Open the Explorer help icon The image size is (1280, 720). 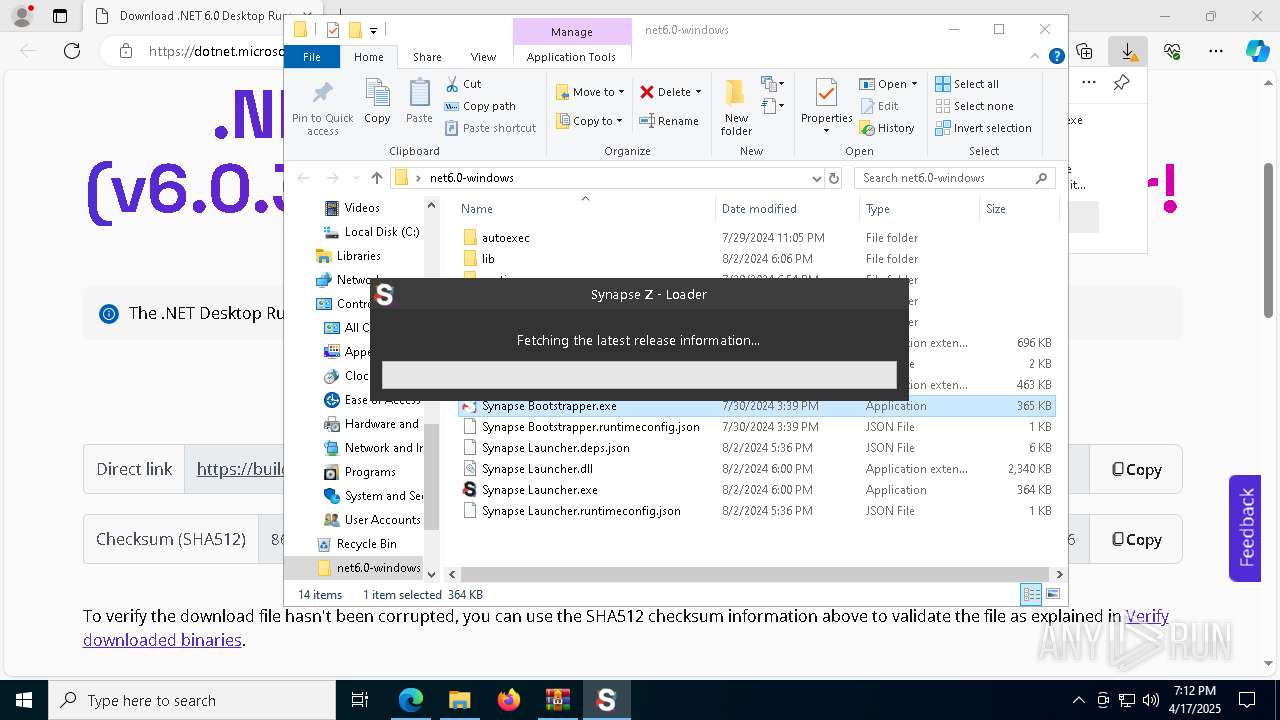pos(1056,57)
